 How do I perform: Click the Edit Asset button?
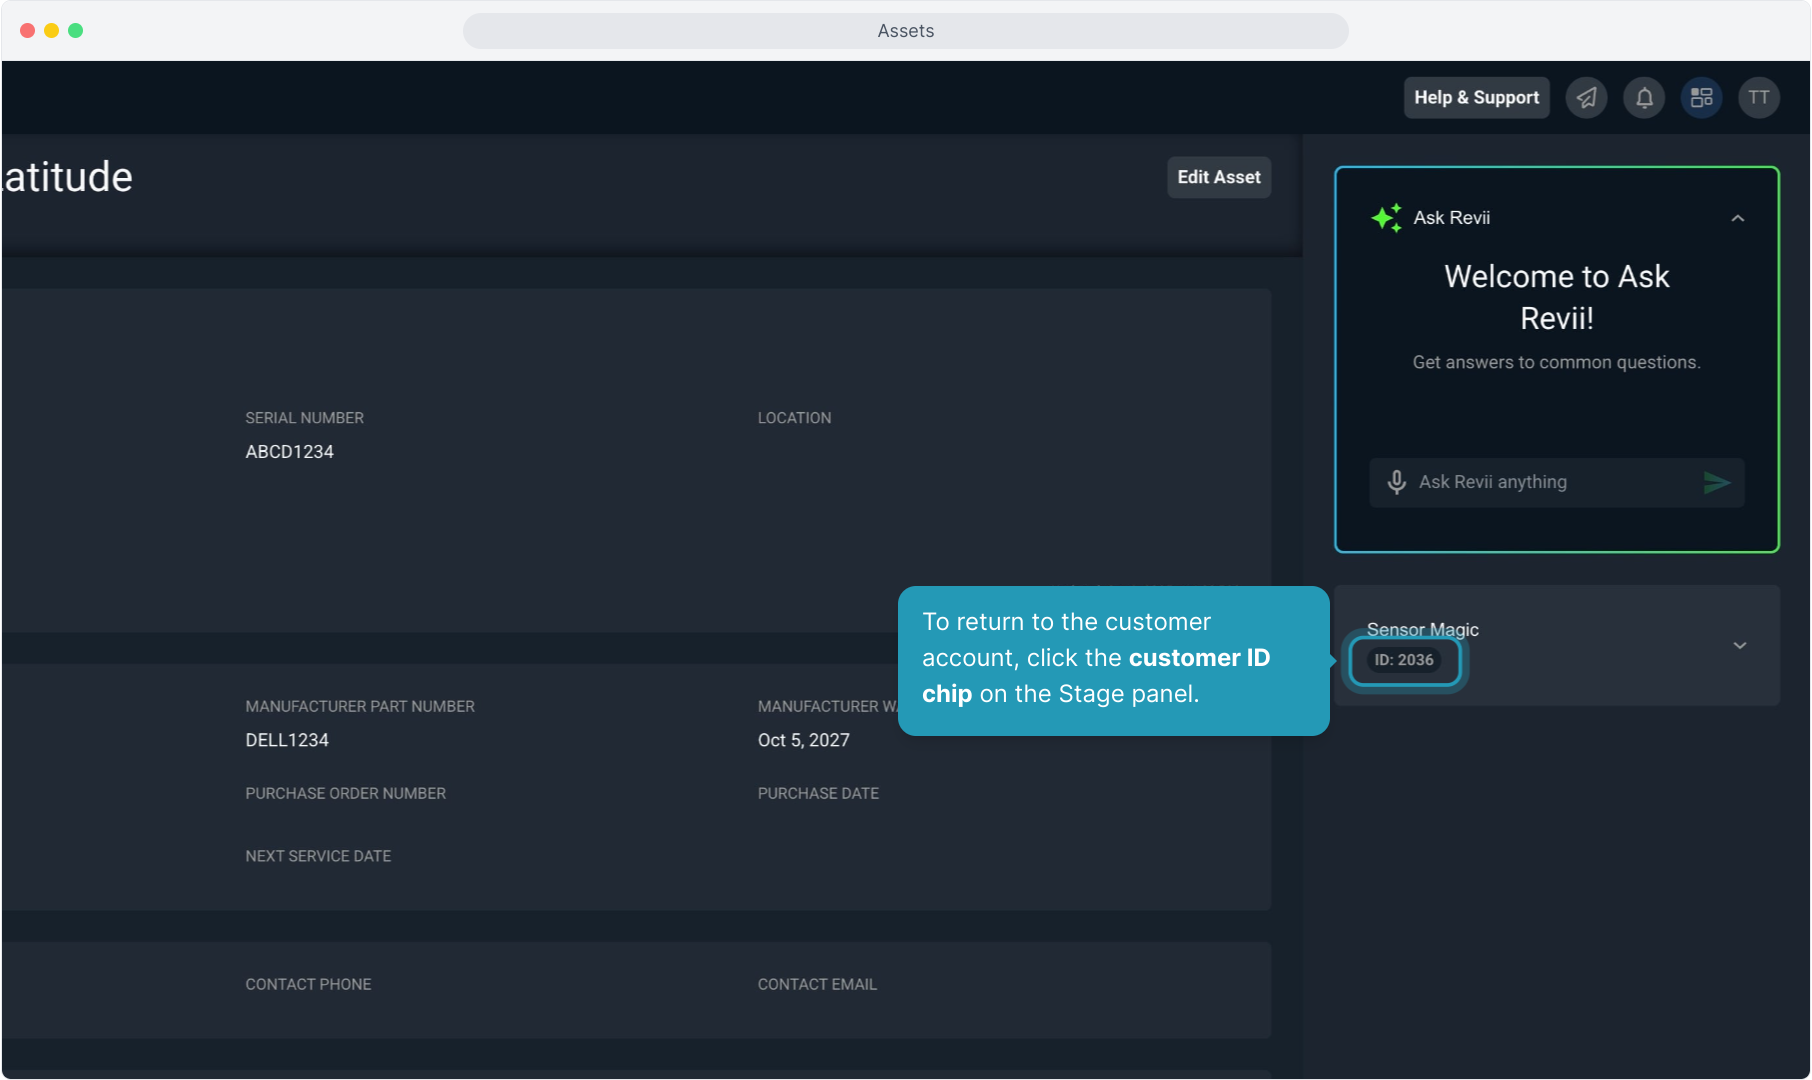point(1218,177)
